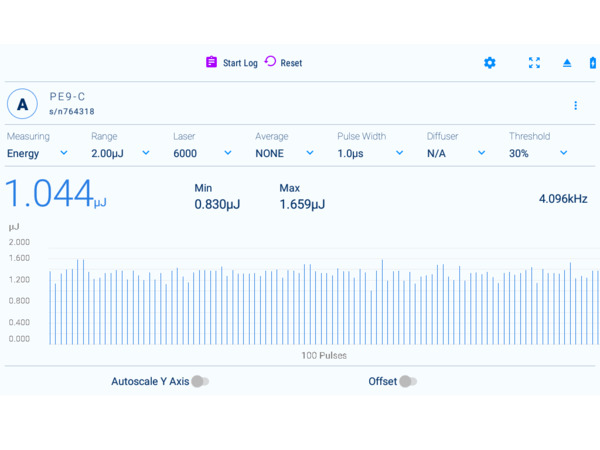Open settings with the gear icon
Screen dimensions: 600x450
pyautogui.click(x=489, y=63)
